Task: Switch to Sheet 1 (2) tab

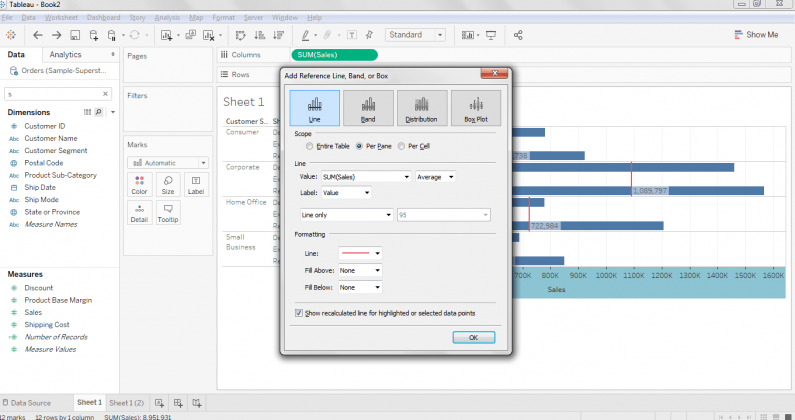Action: pyautogui.click(x=126, y=403)
